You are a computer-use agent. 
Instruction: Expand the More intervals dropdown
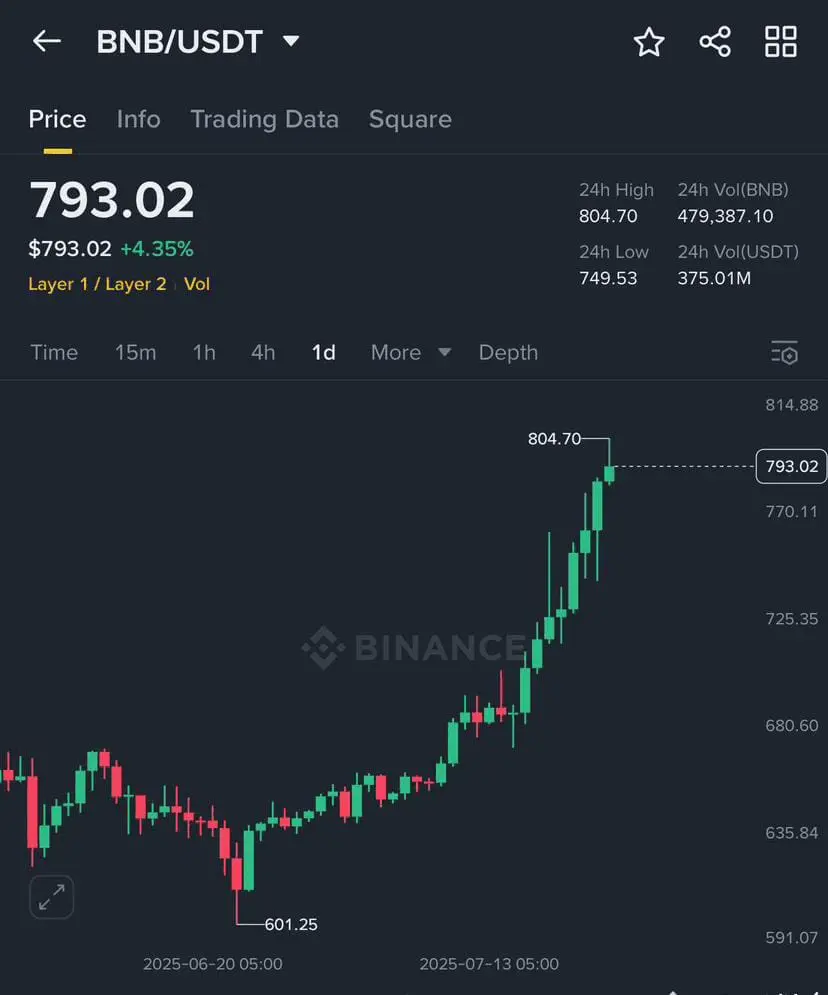(410, 352)
